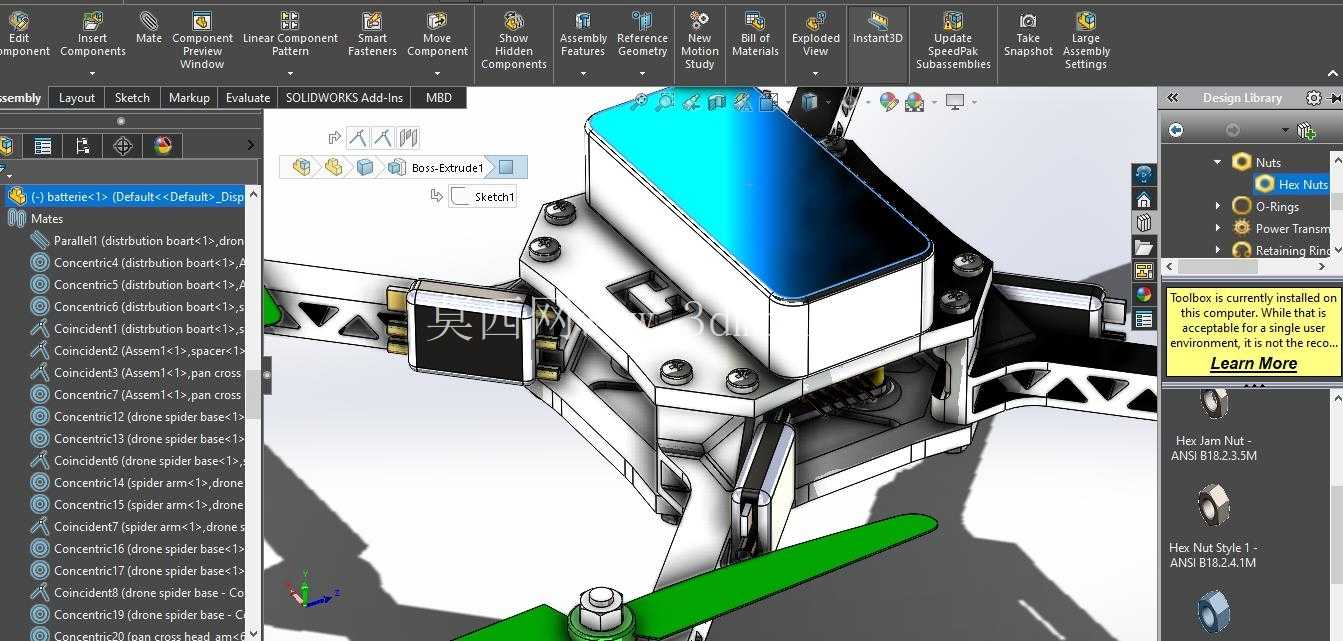Click Edit Appearance icon in view toolbar
This screenshot has height=641, width=1343.
[888, 102]
